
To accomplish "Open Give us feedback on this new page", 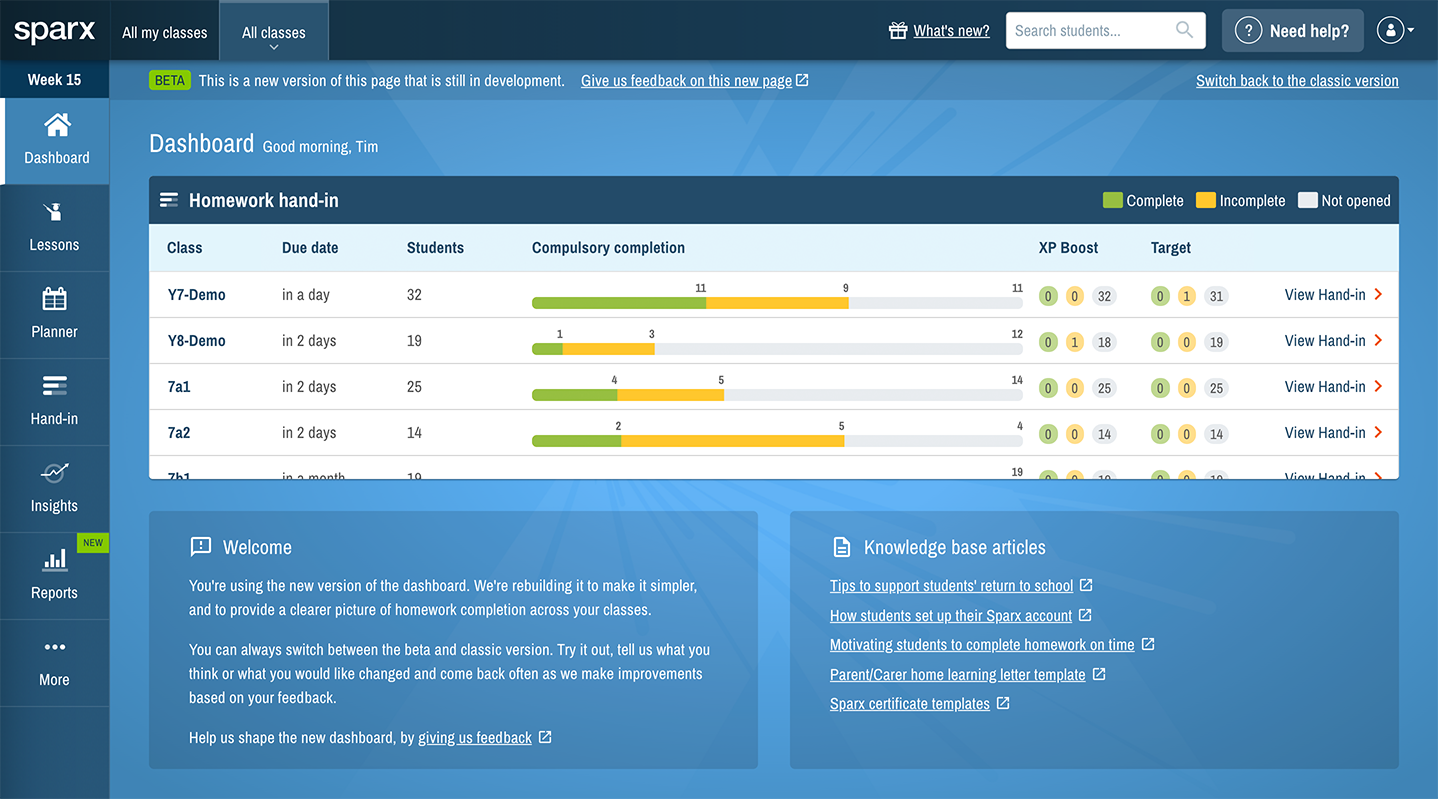I will [686, 81].
